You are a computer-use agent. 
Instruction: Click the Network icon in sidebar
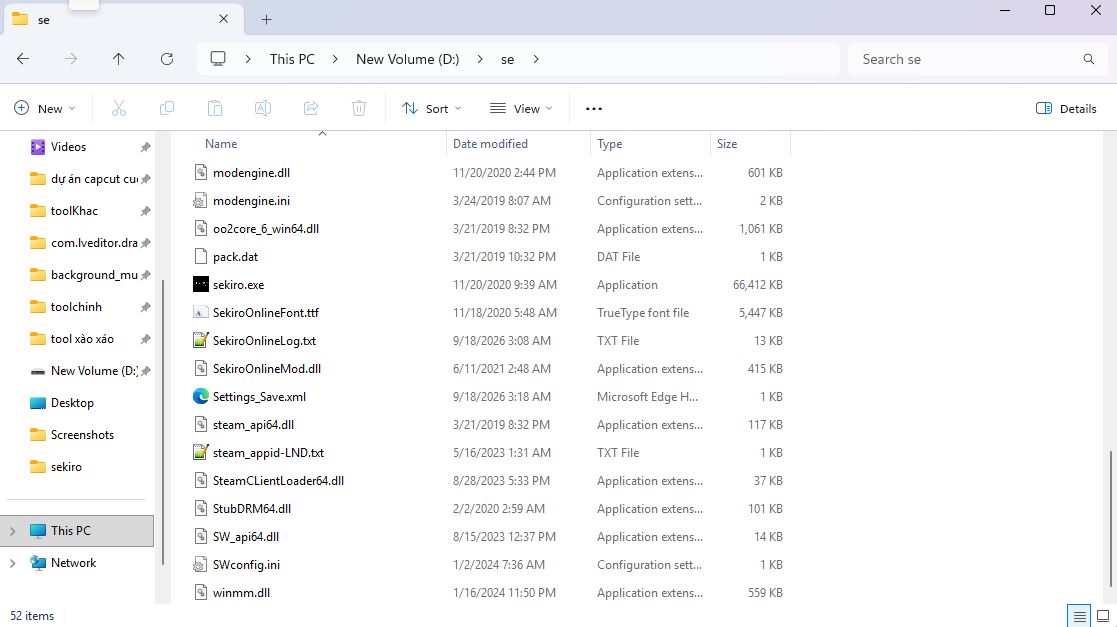tap(38, 562)
